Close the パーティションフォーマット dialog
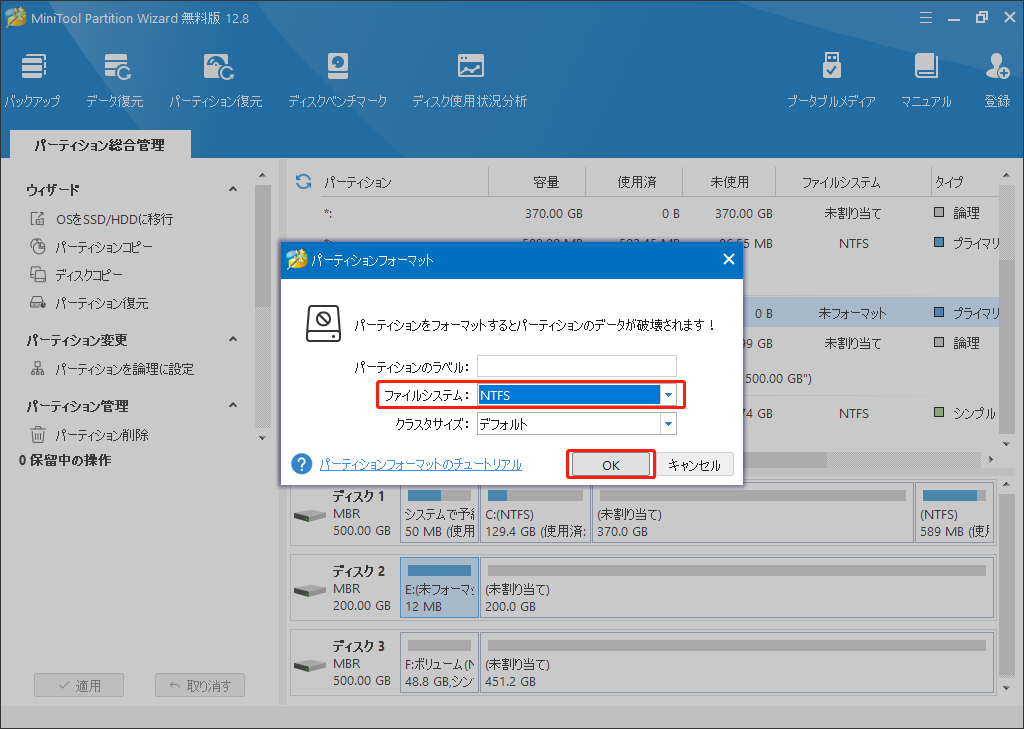Viewport: 1024px width, 729px height. pyautogui.click(x=729, y=259)
